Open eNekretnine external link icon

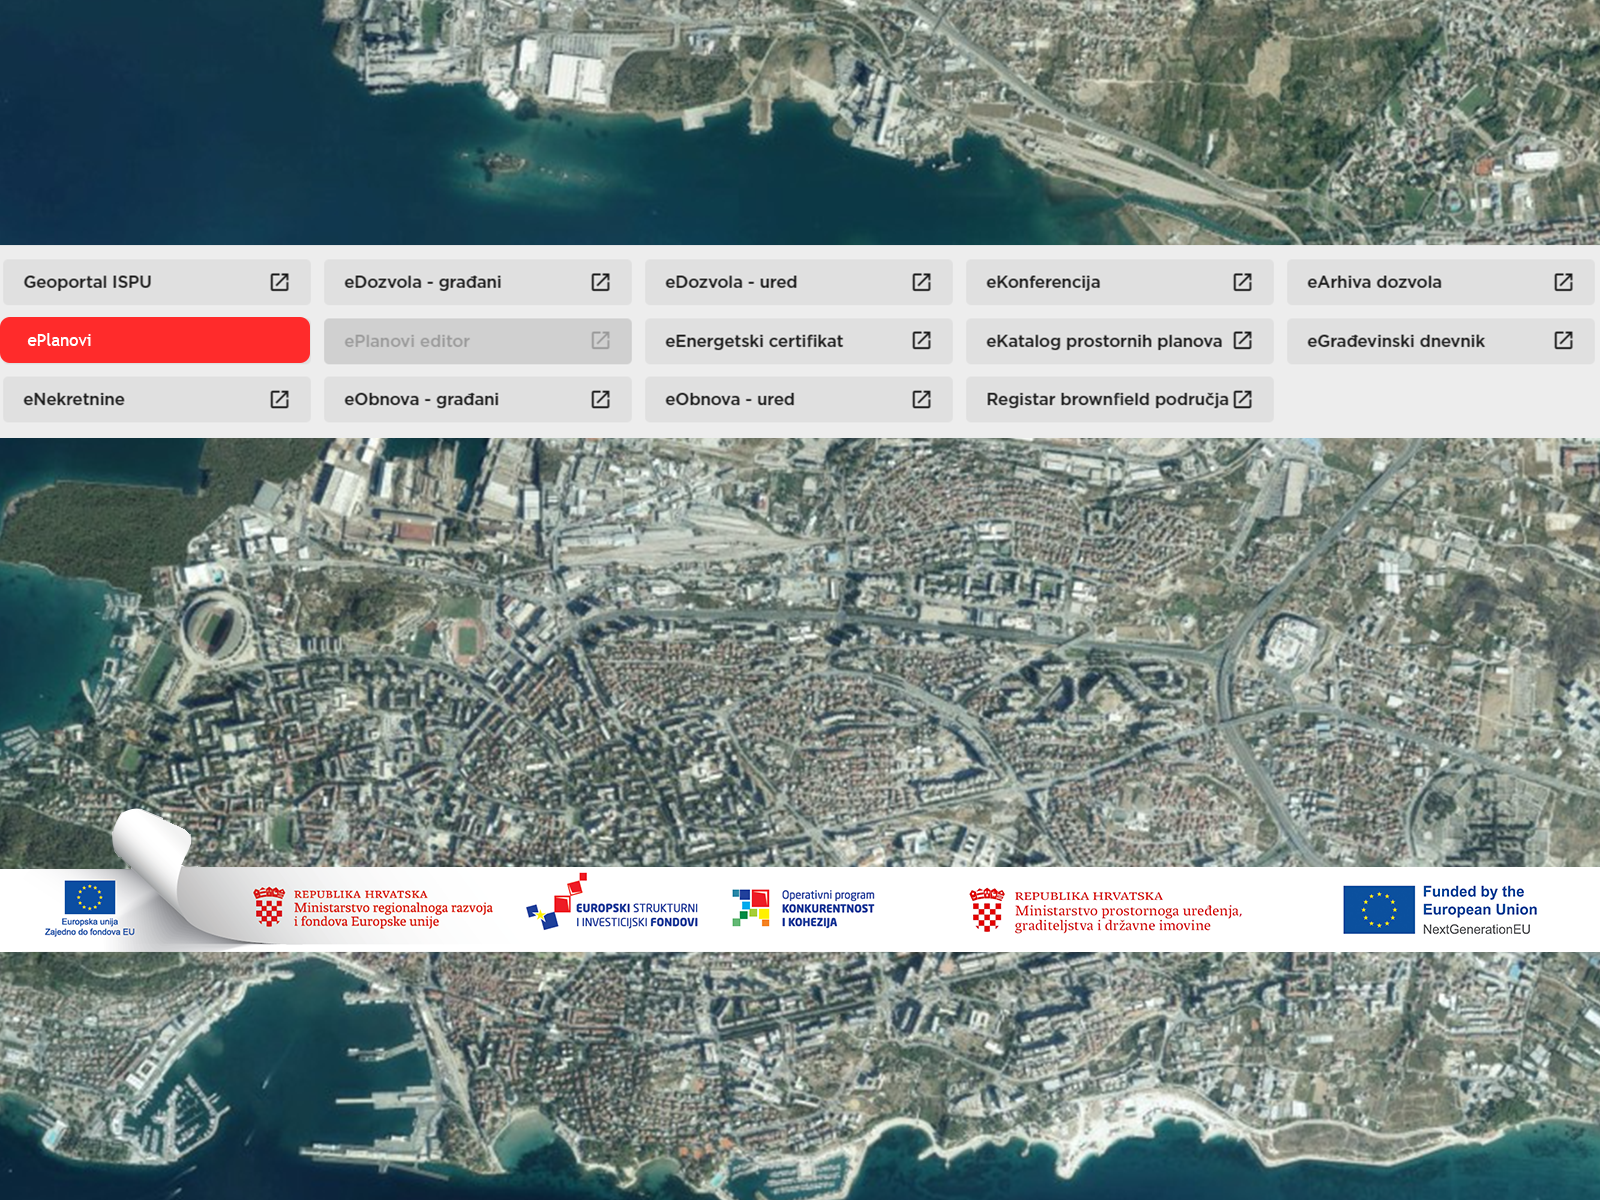click(x=280, y=399)
